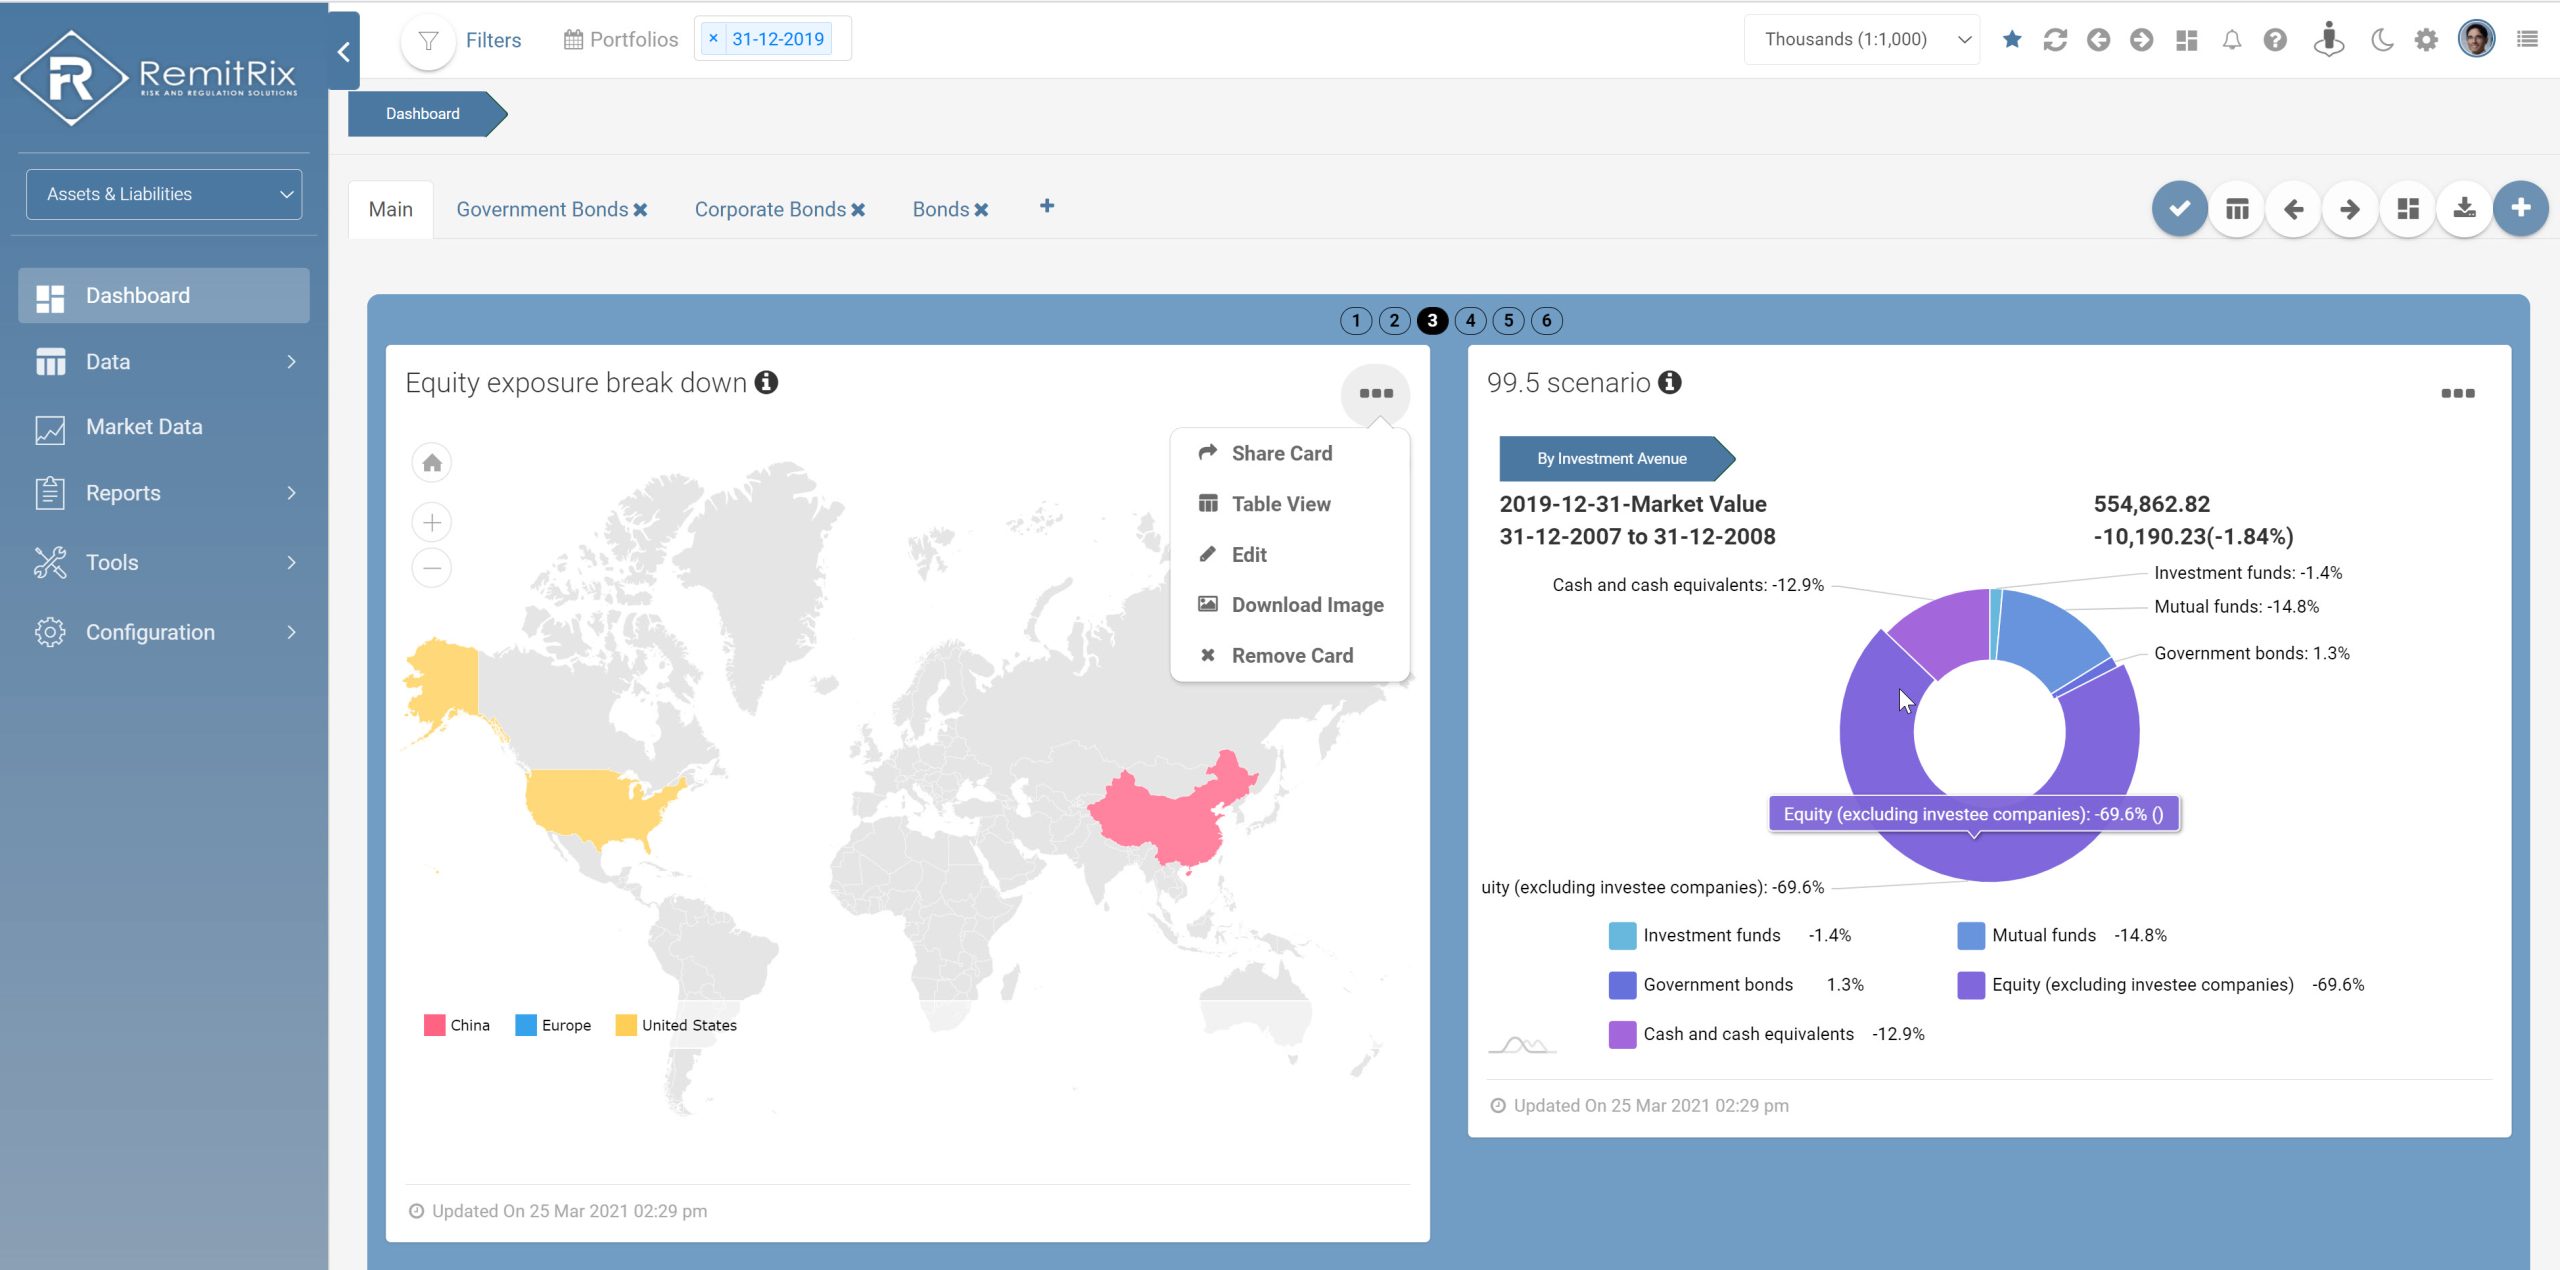Toggle dark mode moon icon
2560x1270 pixels.
pyautogui.click(x=2382, y=39)
